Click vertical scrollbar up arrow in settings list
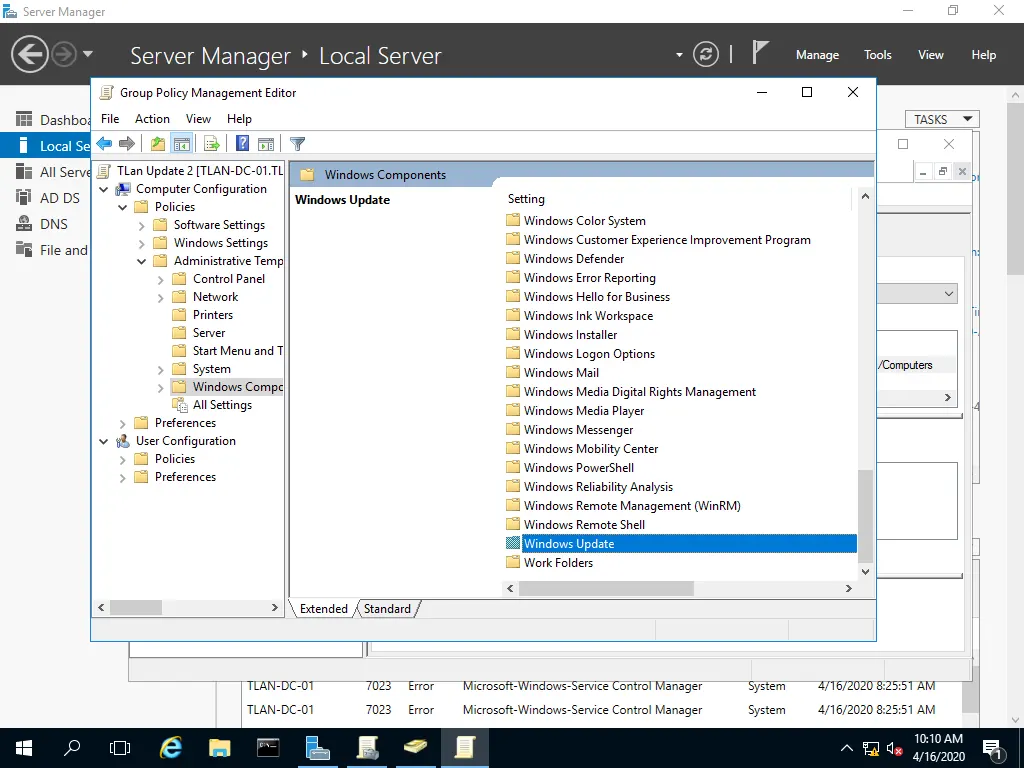 tap(865, 196)
